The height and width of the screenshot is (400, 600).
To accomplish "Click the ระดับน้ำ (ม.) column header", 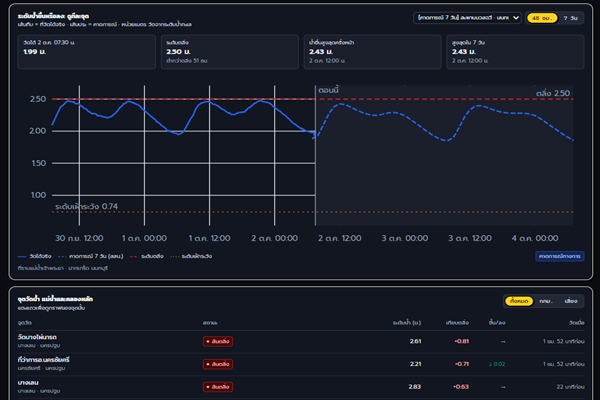I will (x=407, y=323).
